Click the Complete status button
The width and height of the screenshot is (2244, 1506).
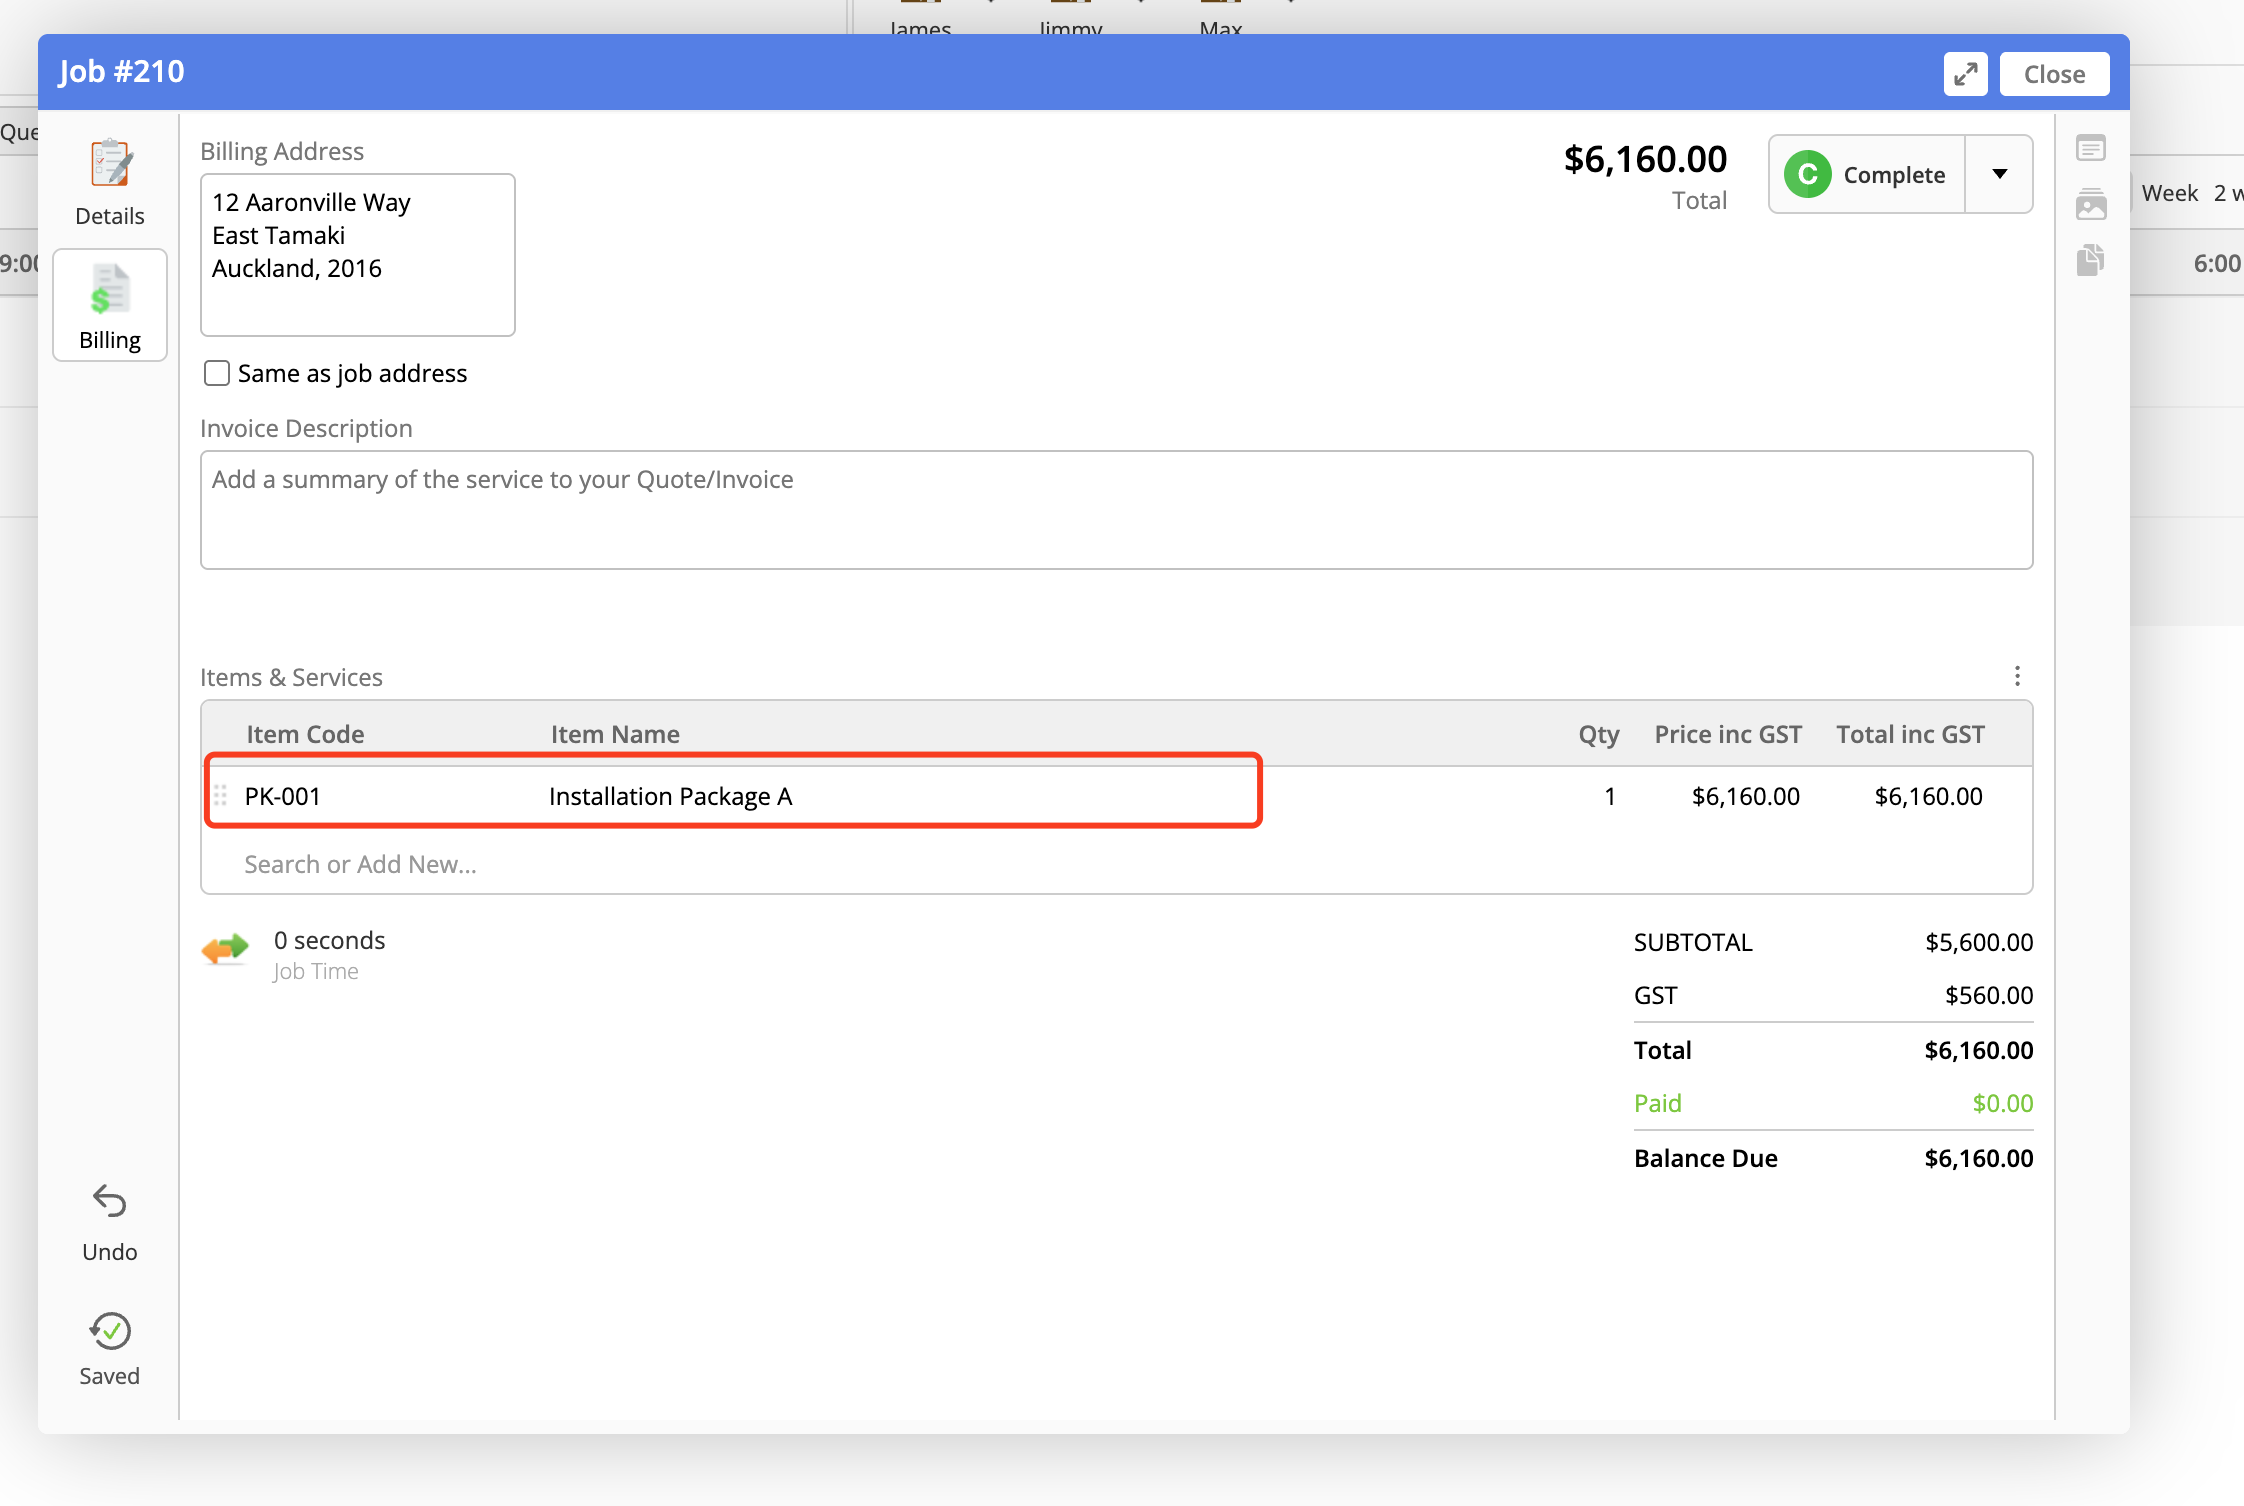(1867, 174)
